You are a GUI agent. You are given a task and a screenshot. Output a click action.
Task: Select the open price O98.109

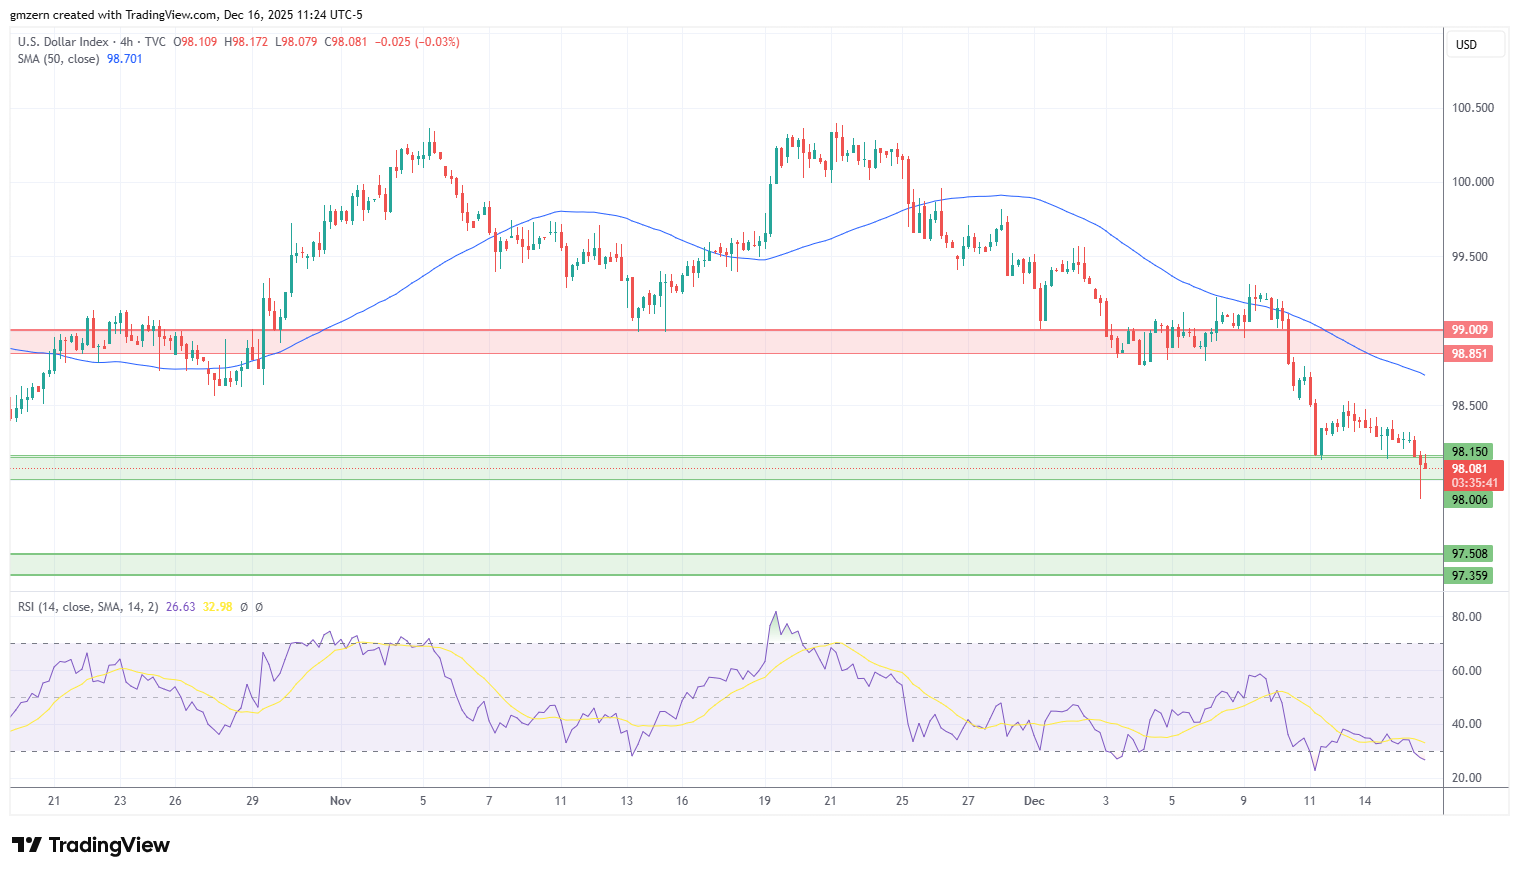pos(196,42)
